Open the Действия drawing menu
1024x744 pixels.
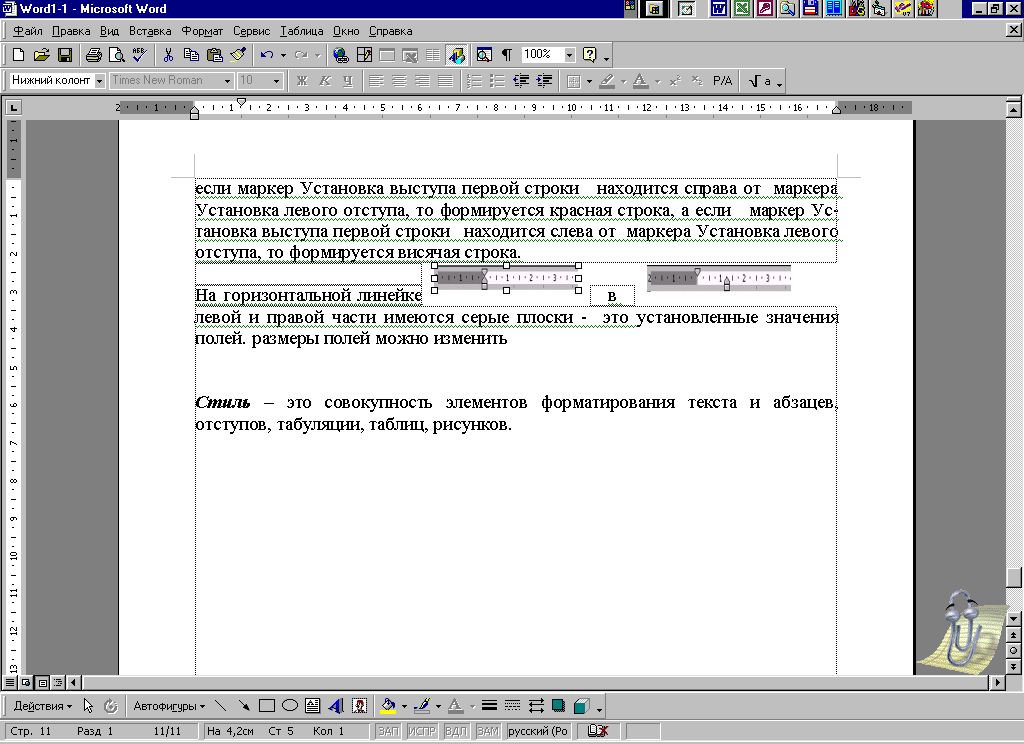coord(42,706)
